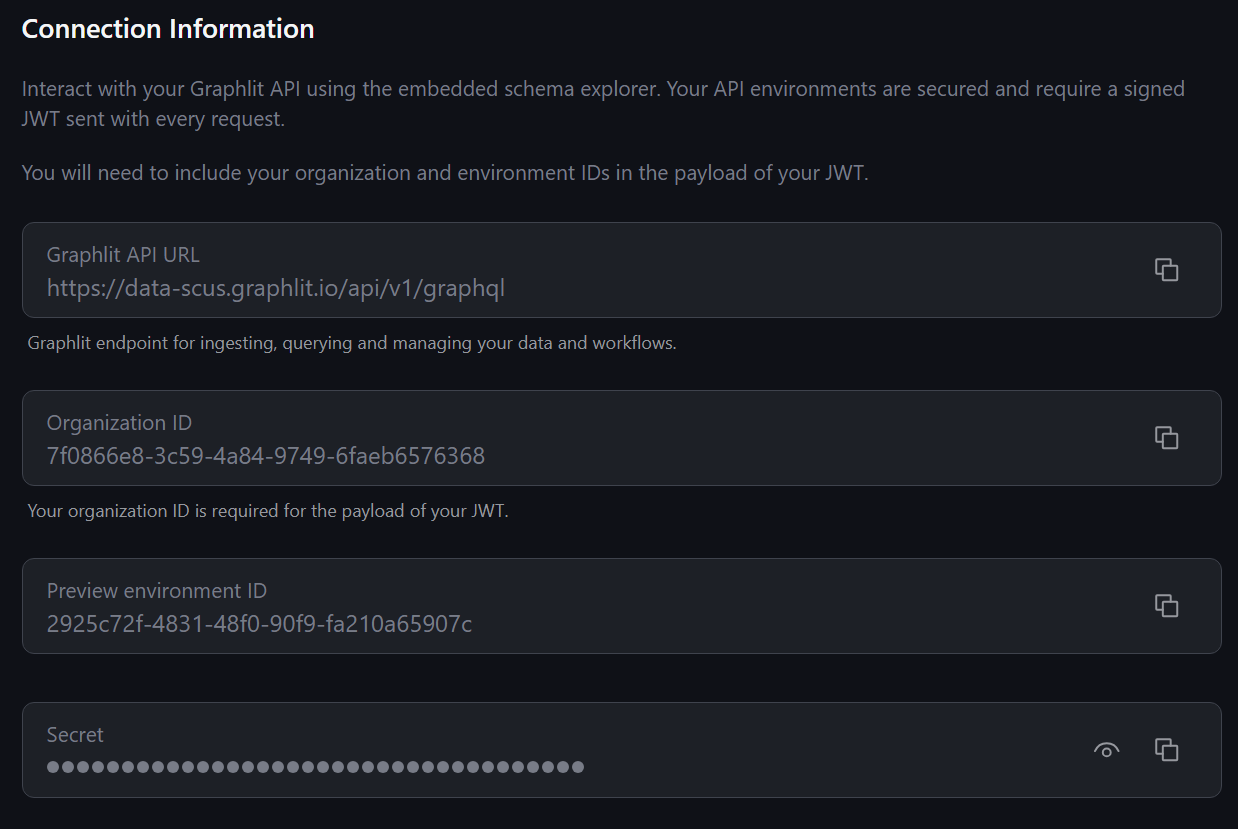This screenshot has height=829, width=1238.
Task: Click the 'Organization ID' field label
Action: click(119, 423)
